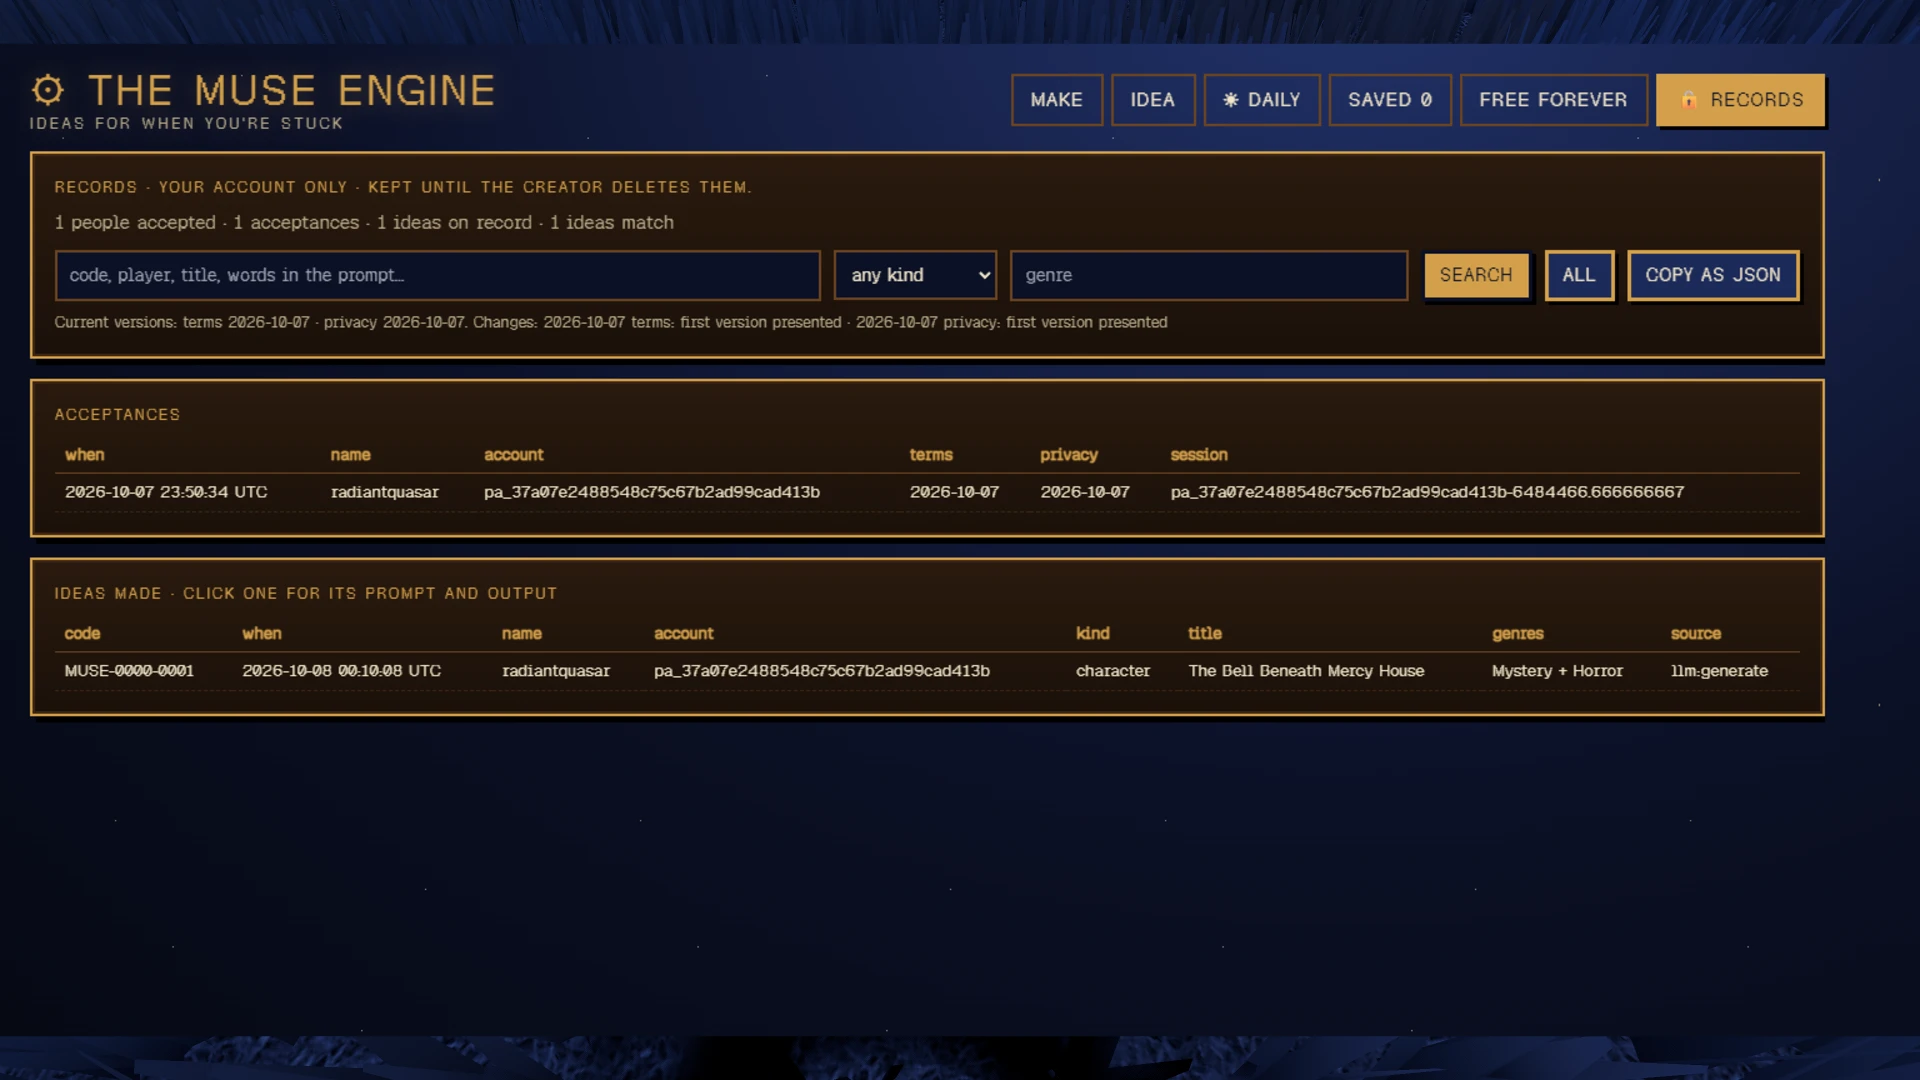Click the 'session' column header
Image resolution: width=1920 pixels, height=1080 pixels.
(x=1199, y=455)
